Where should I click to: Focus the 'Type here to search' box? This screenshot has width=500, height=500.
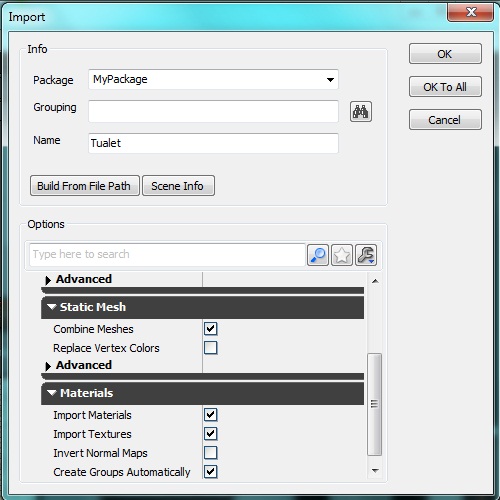point(167,255)
